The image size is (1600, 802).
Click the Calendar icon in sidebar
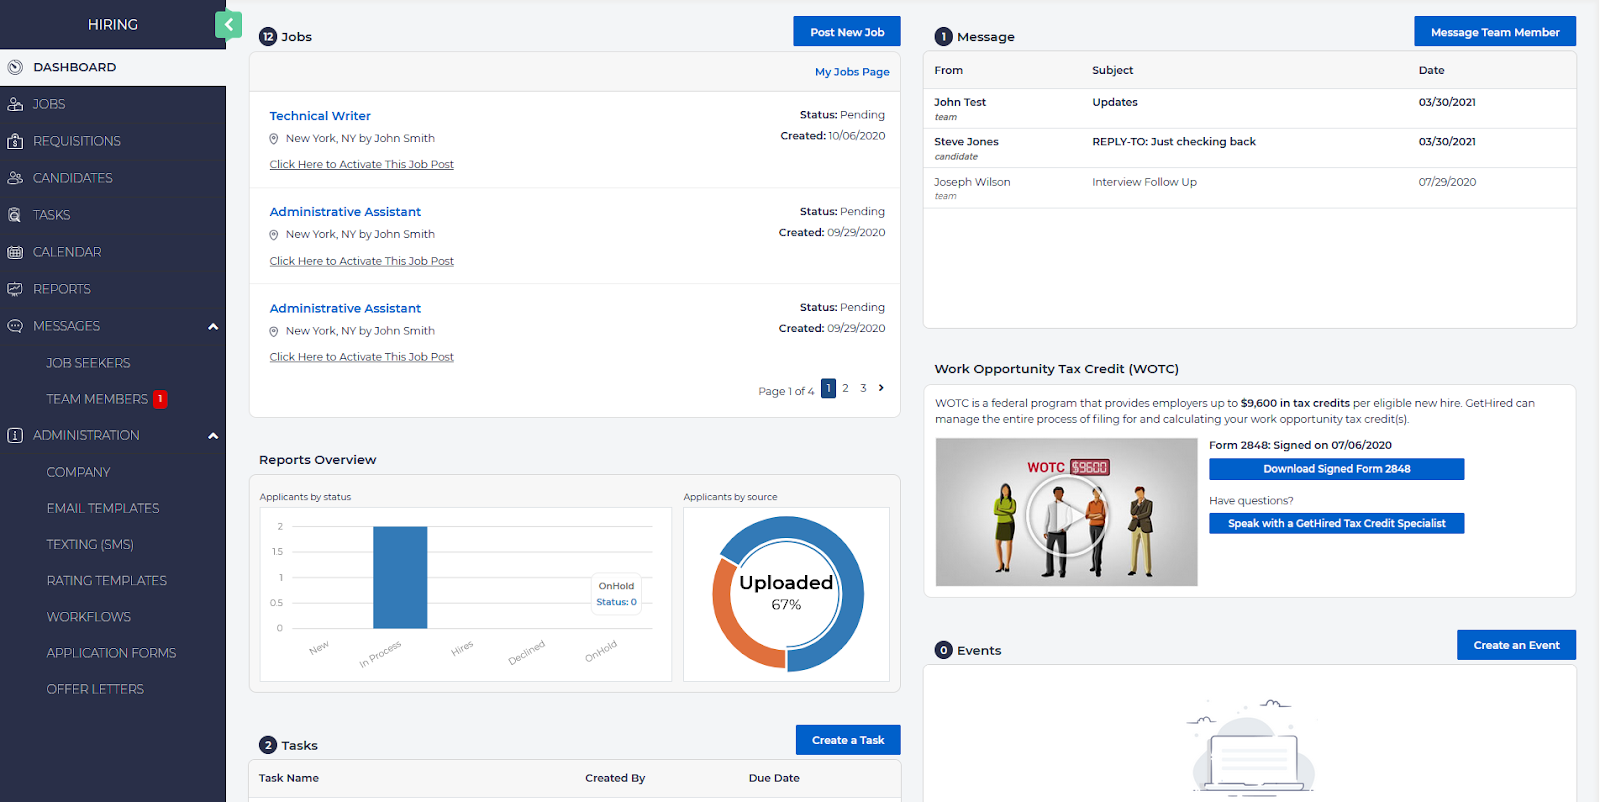15,252
